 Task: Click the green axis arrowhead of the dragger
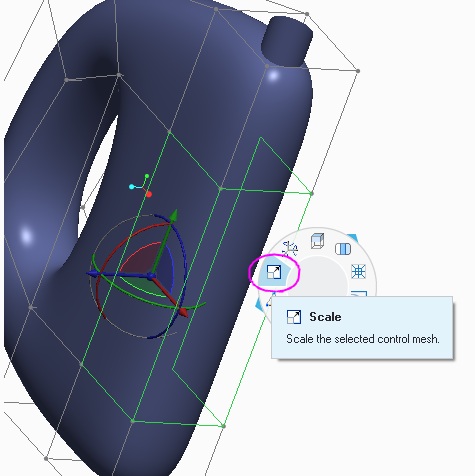tap(173, 216)
